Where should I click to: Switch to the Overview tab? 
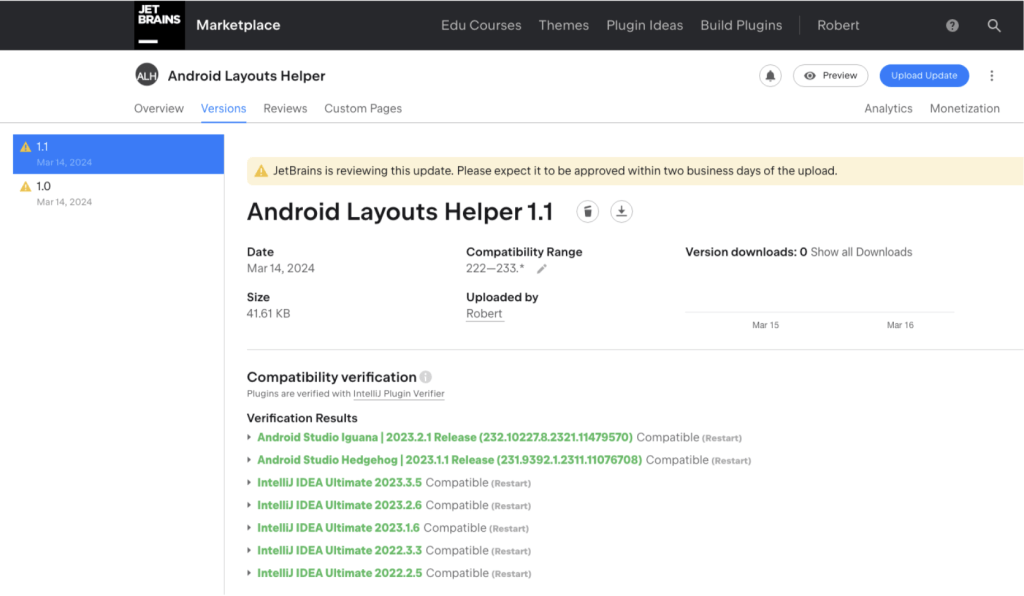coord(159,108)
